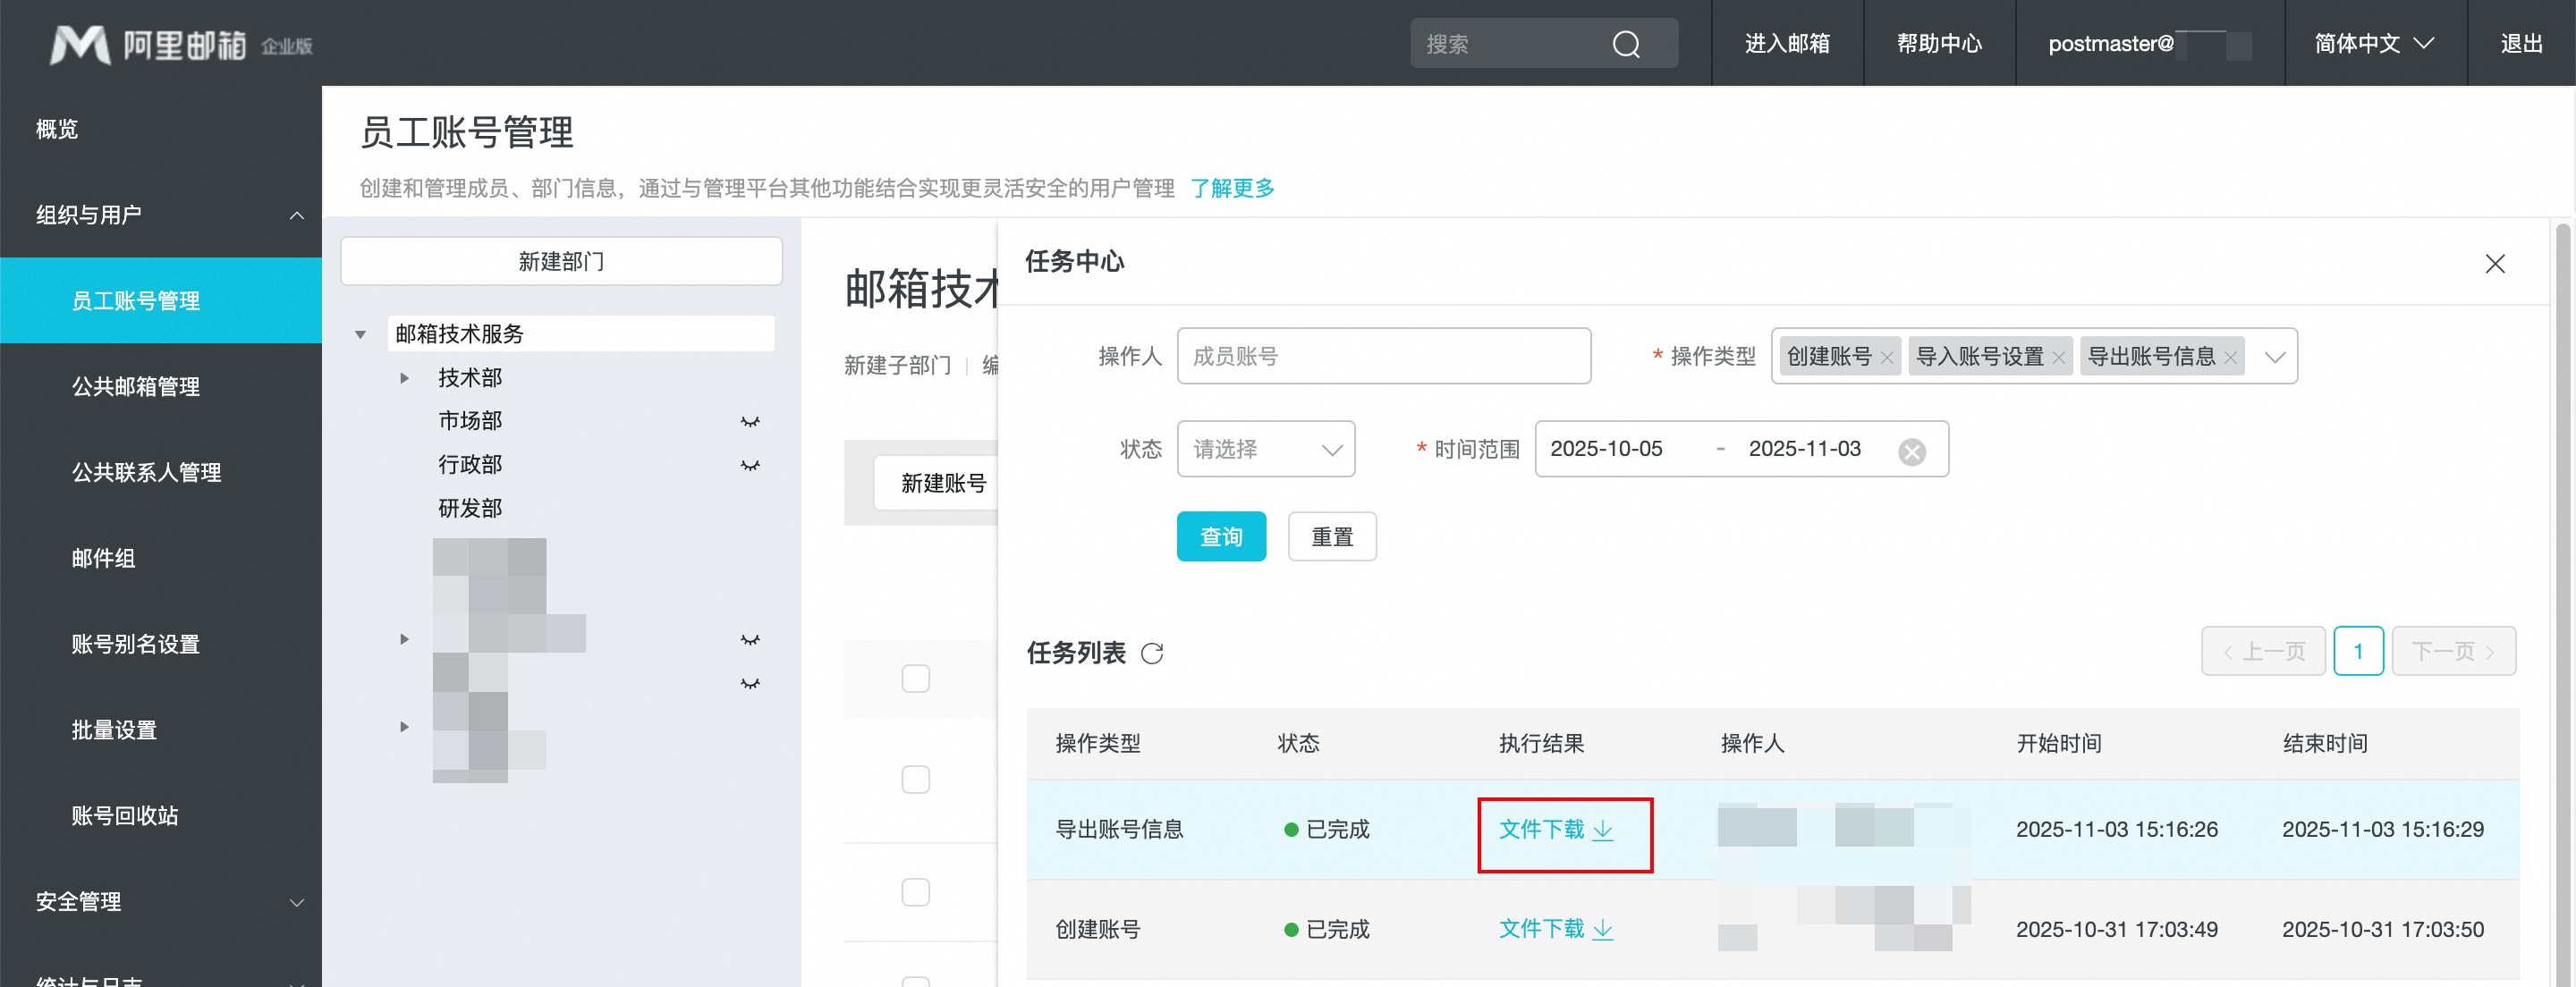
Task: Open 公共邮箱管理 in the sidebar
Action: coord(135,386)
